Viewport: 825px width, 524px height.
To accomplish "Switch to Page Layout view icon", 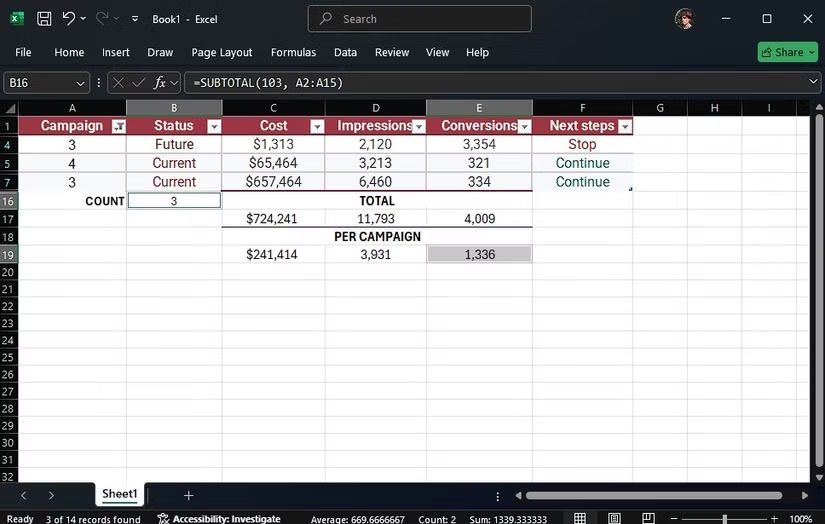I will [614, 518].
